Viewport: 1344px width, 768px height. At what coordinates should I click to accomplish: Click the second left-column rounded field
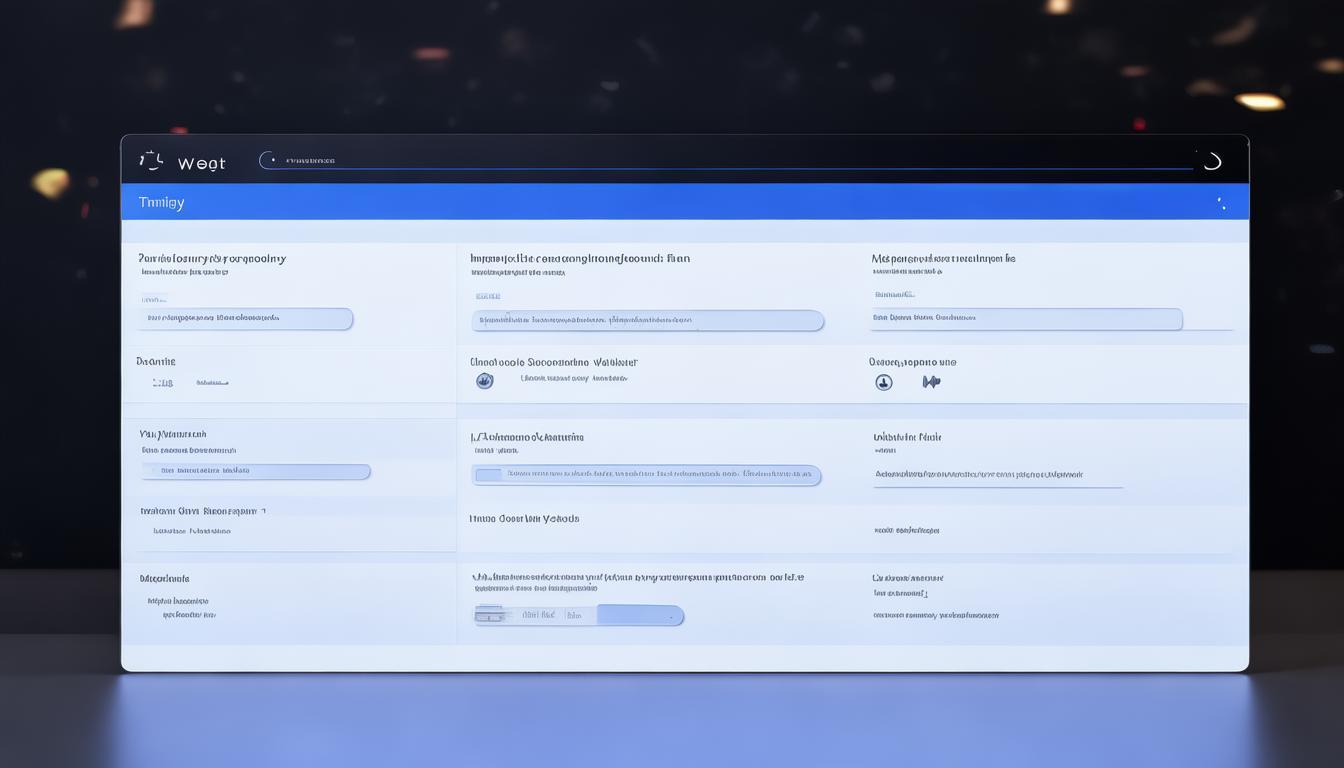tap(255, 471)
